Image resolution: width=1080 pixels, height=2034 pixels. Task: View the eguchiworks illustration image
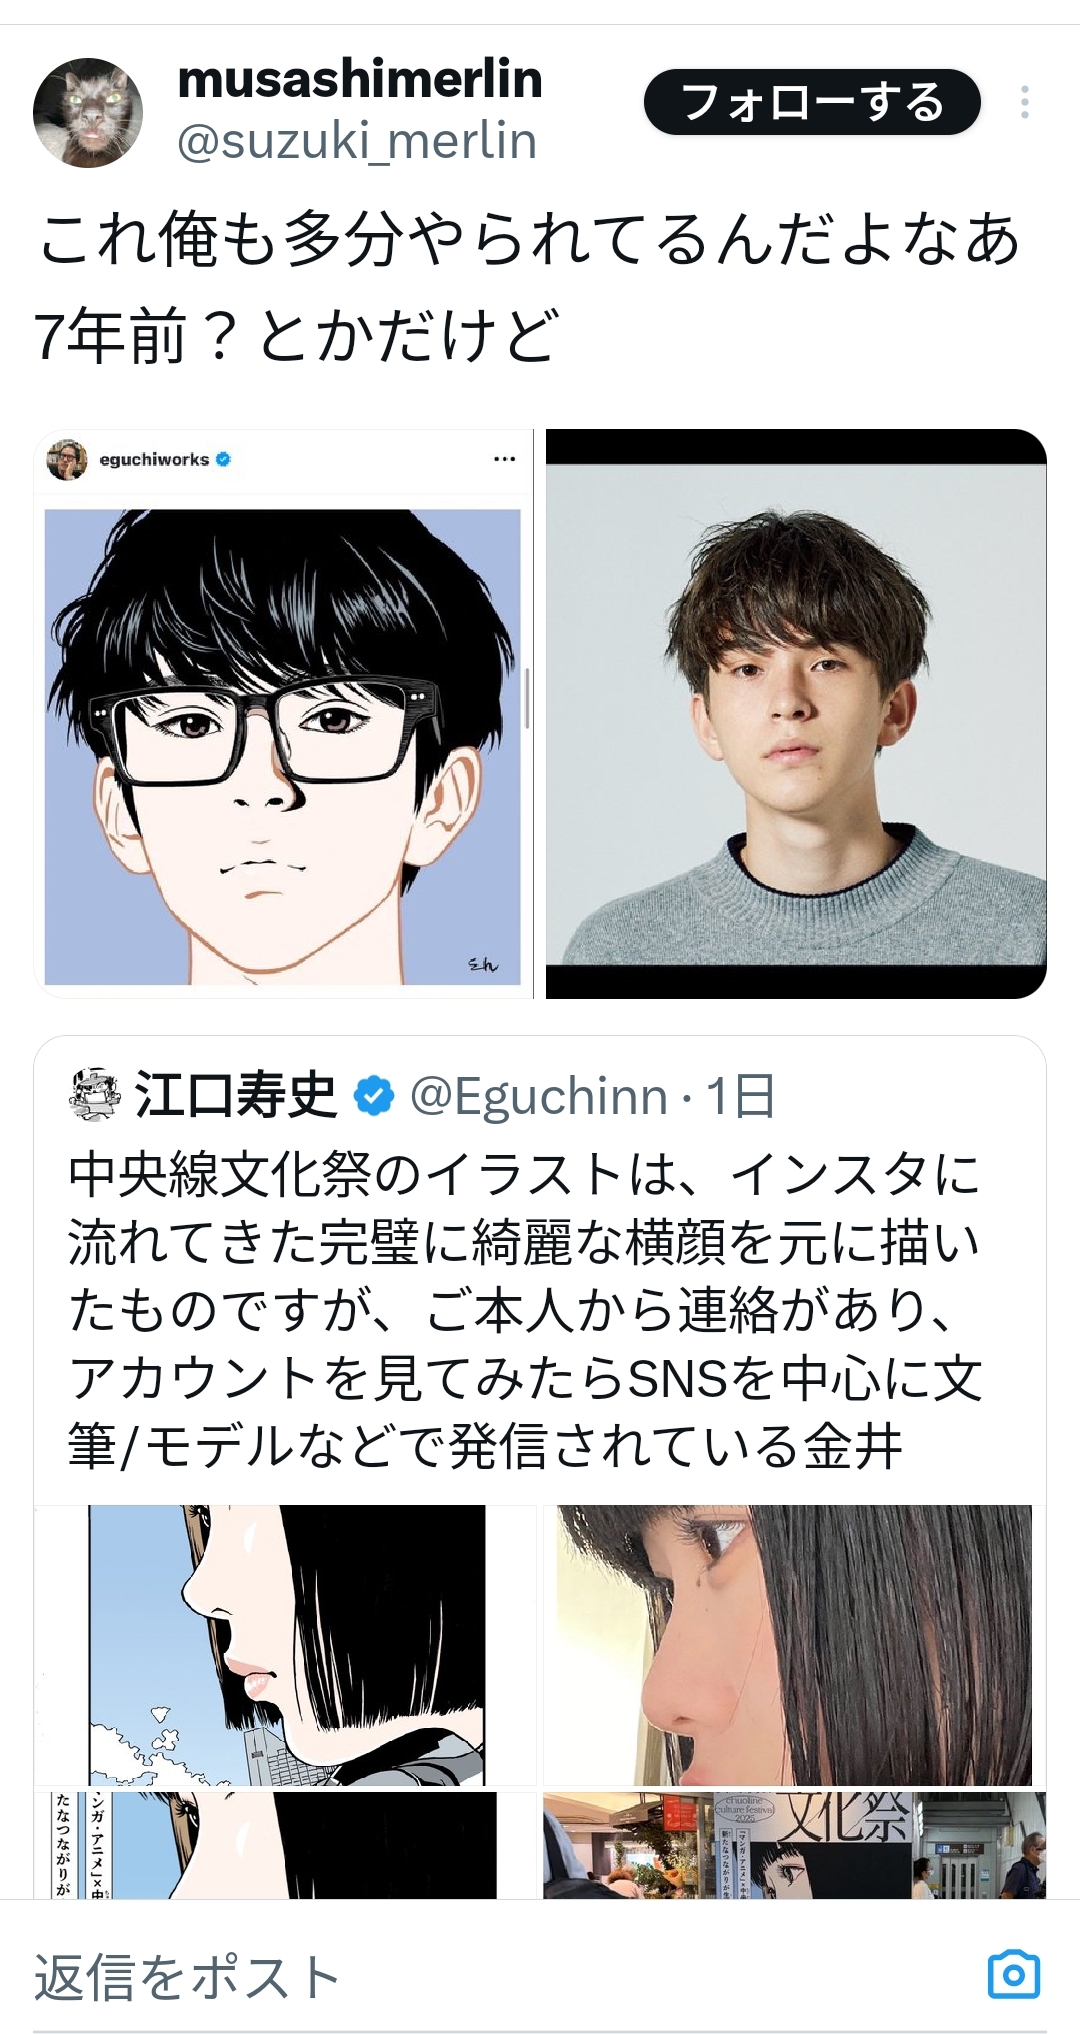point(283,714)
